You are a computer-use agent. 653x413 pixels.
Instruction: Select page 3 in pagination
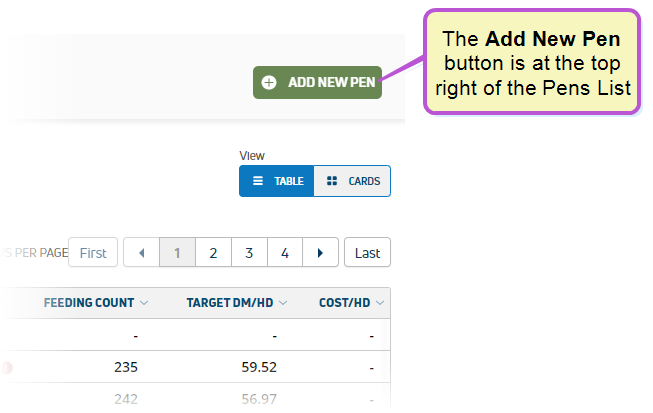[x=249, y=253]
